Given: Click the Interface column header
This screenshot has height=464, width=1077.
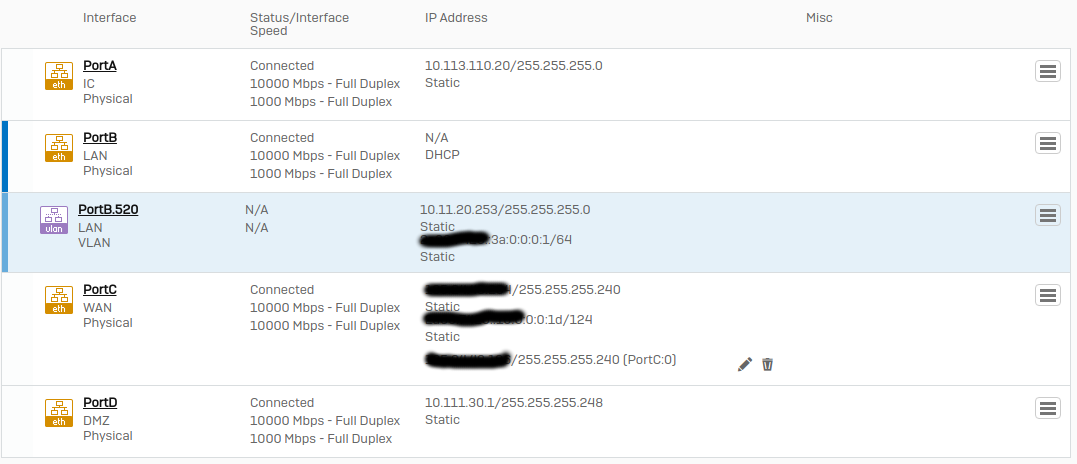Looking at the screenshot, I should 109,18.
